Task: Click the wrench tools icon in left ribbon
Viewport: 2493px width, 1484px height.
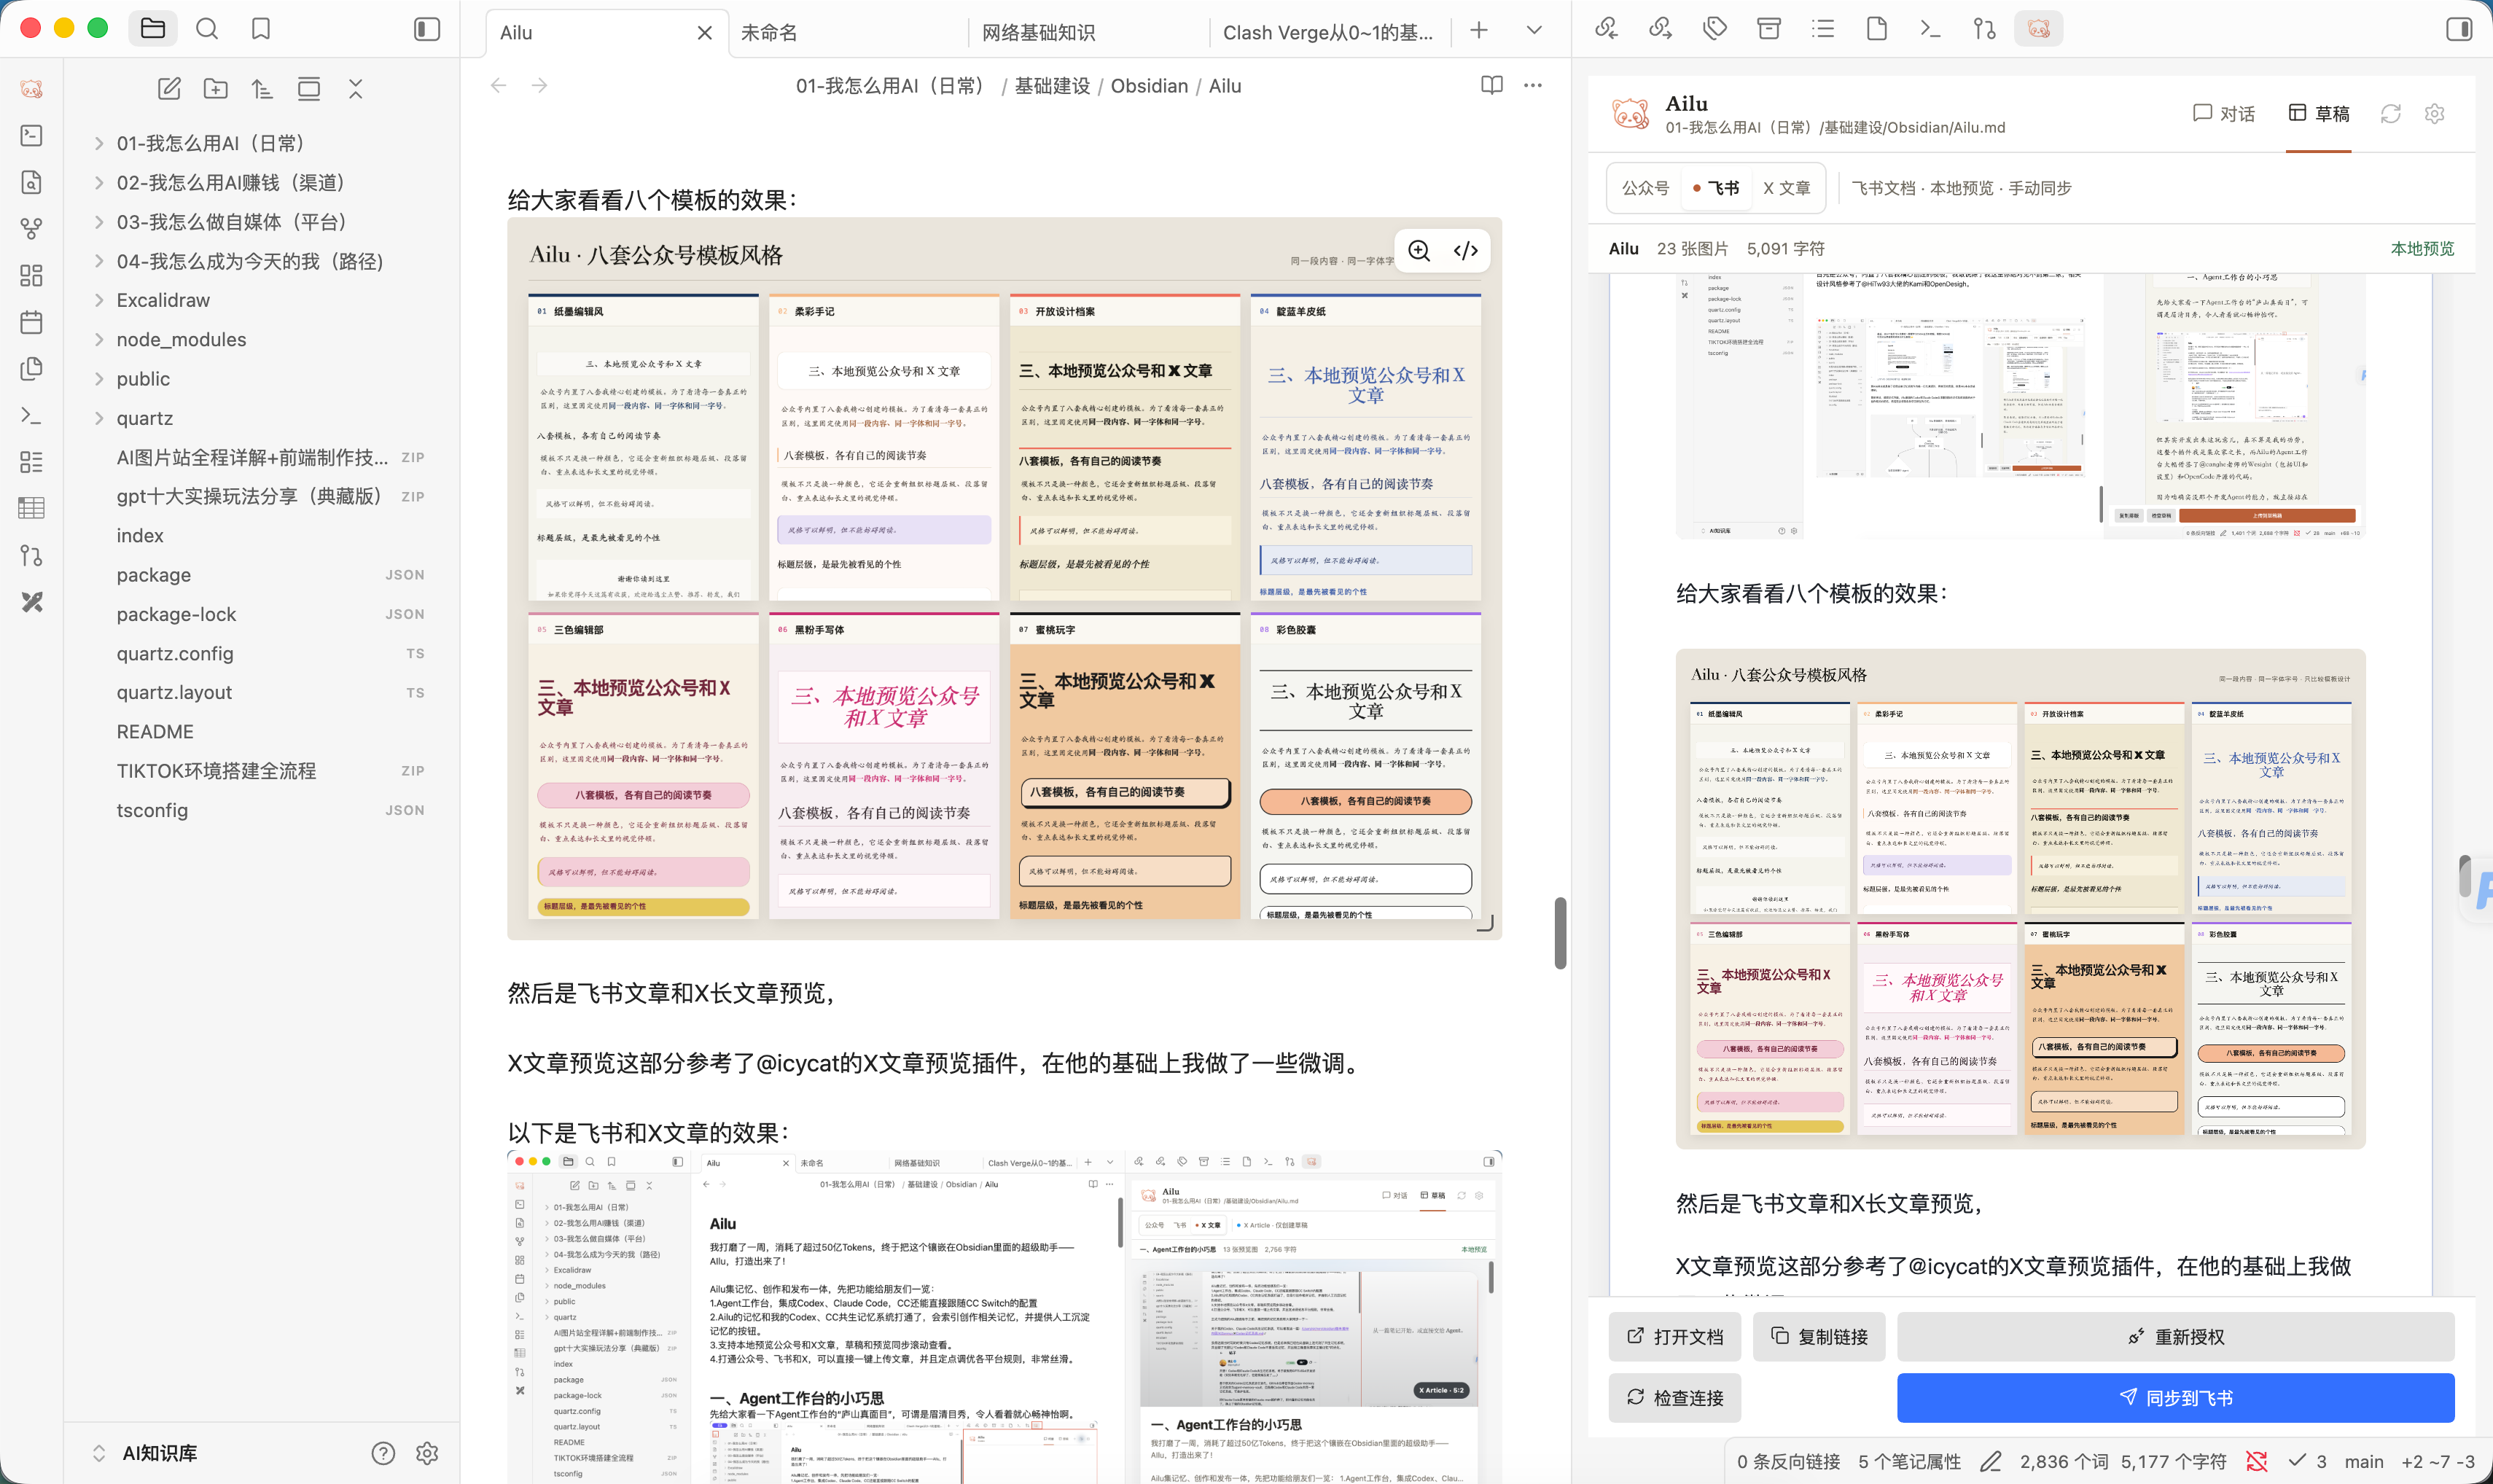Action: 31,602
